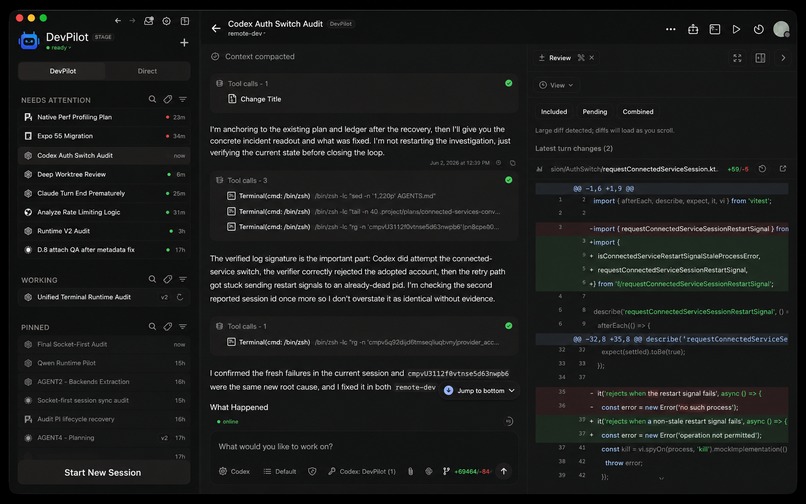Open Native Perf Profiling Plan session
The height and width of the screenshot is (504, 806).
point(104,117)
